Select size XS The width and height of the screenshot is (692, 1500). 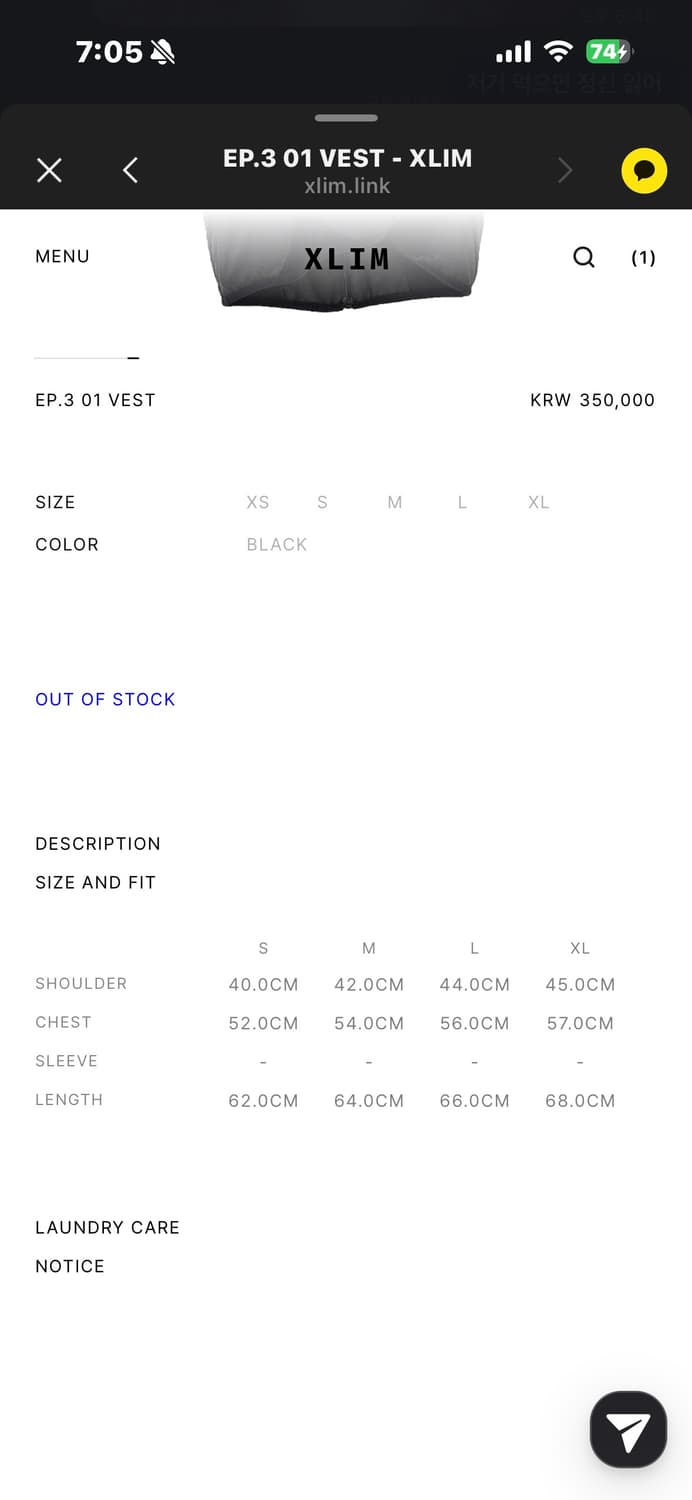(258, 502)
